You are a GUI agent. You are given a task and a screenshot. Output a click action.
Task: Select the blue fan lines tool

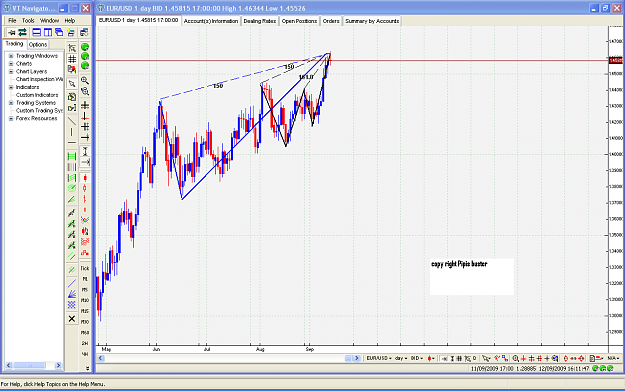click(x=72, y=295)
